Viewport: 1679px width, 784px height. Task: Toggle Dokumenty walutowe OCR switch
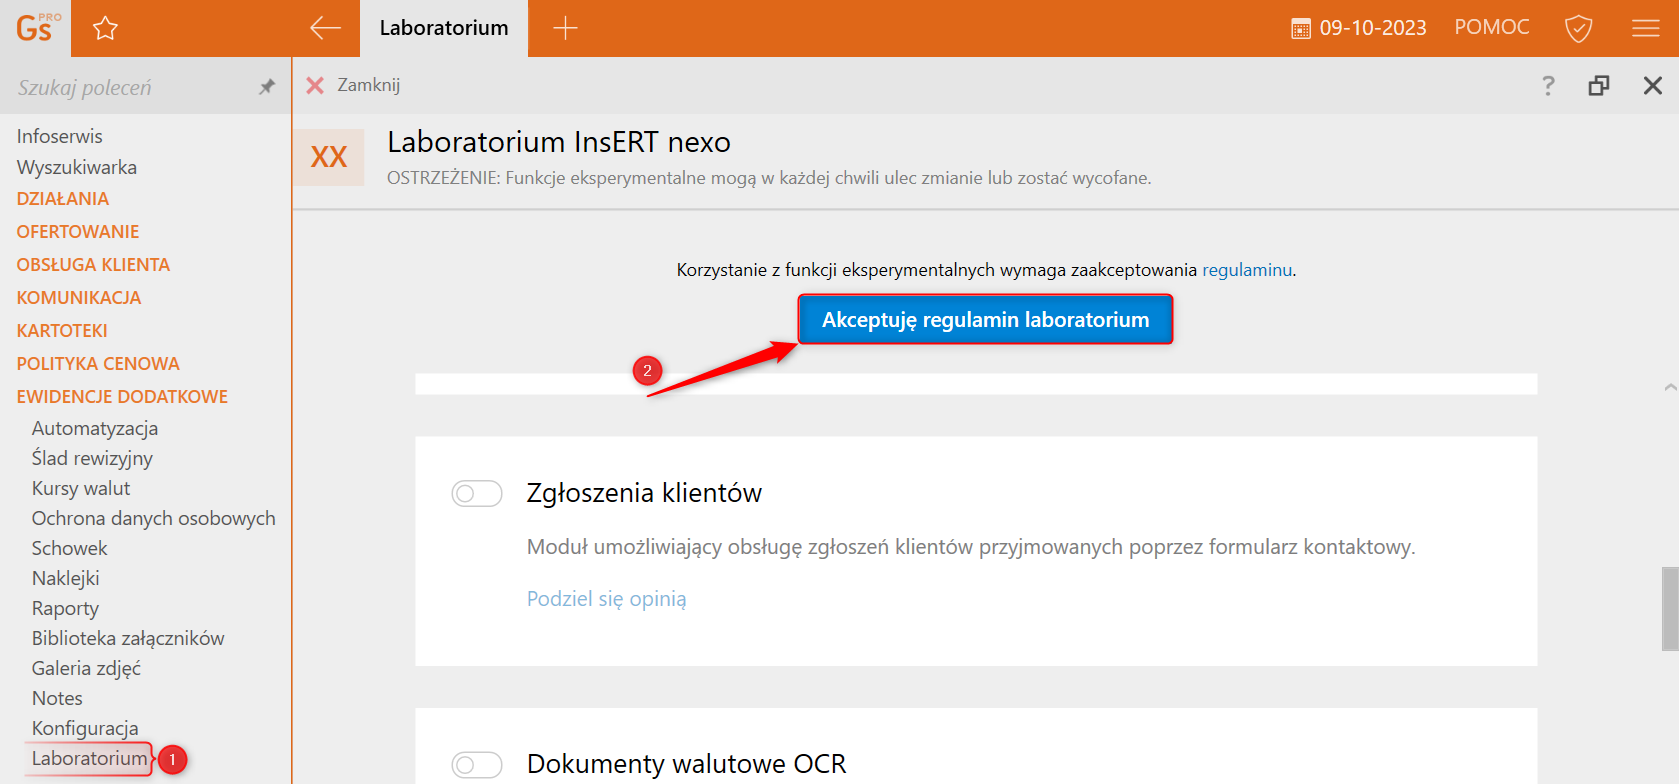pyautogui.click(x=477, y=765)
